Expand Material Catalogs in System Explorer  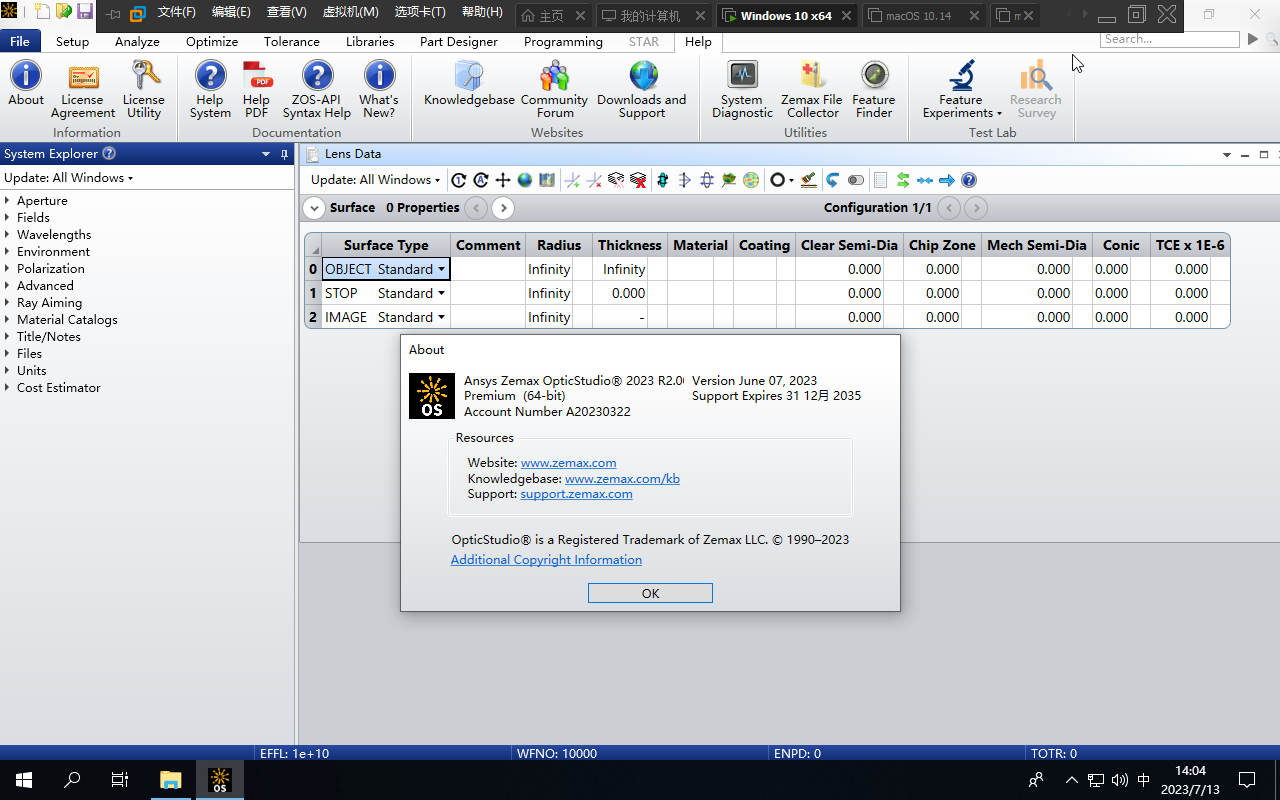tap(8, 320)
